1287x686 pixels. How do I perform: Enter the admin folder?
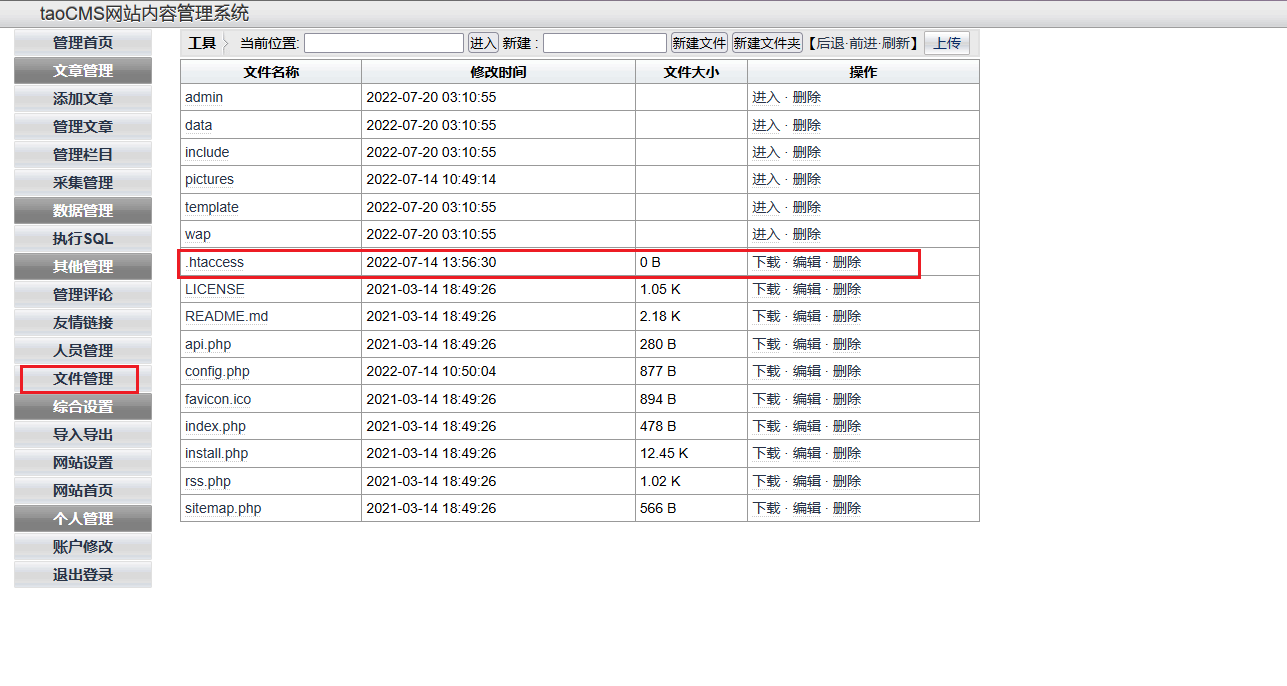766,97
